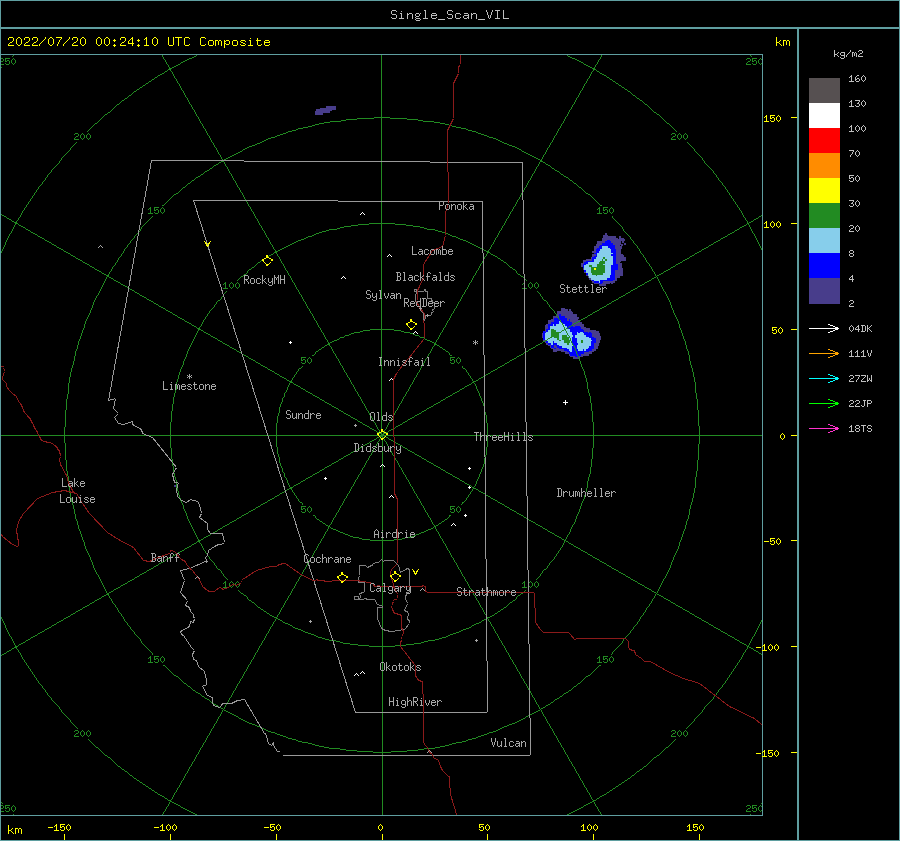This screenshot has width=900, height=841.
Task: Pick the yellow 30-50 legend swatch
Action: point(824,191)
